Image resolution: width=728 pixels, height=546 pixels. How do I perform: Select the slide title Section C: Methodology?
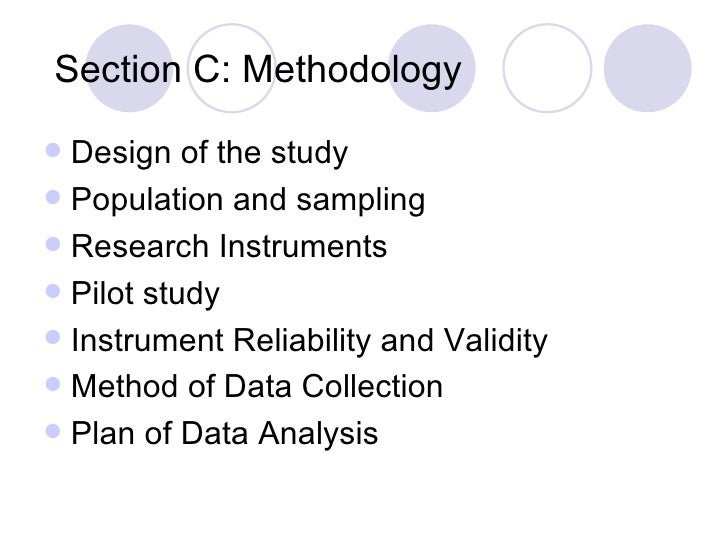[x=258, y=70]
